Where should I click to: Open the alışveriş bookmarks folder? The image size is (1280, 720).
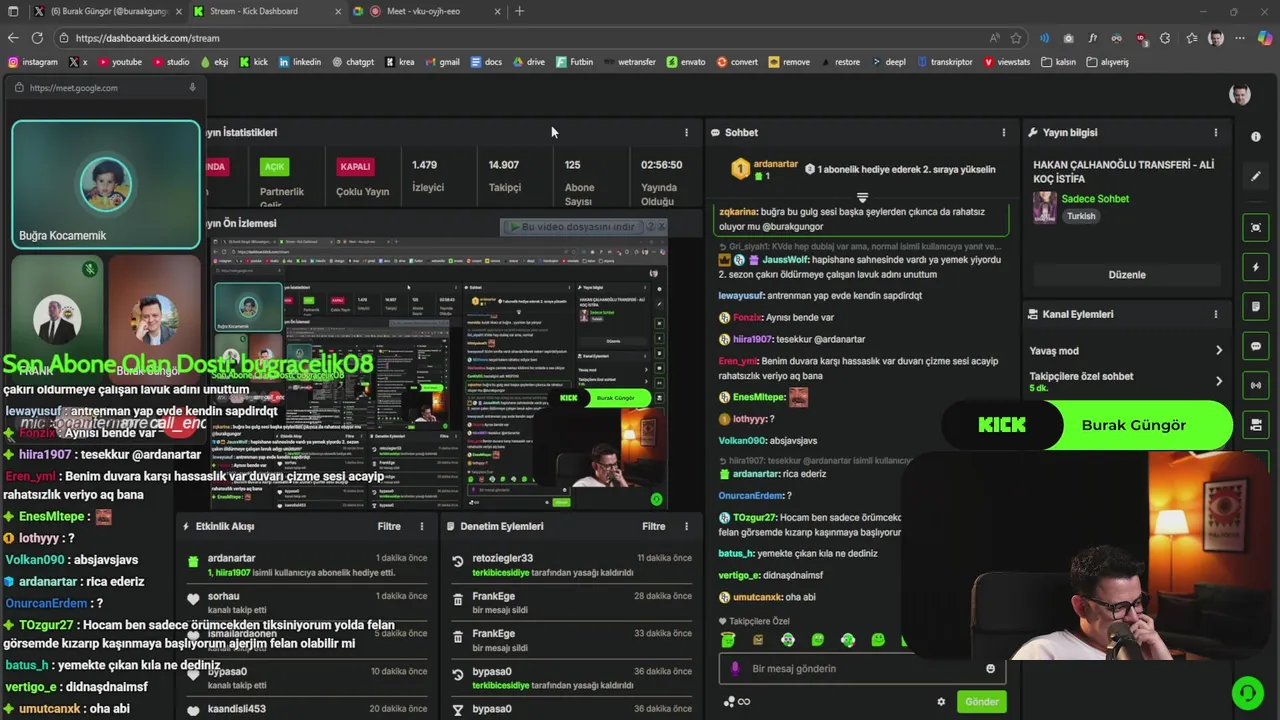(x=1107, y=62)
